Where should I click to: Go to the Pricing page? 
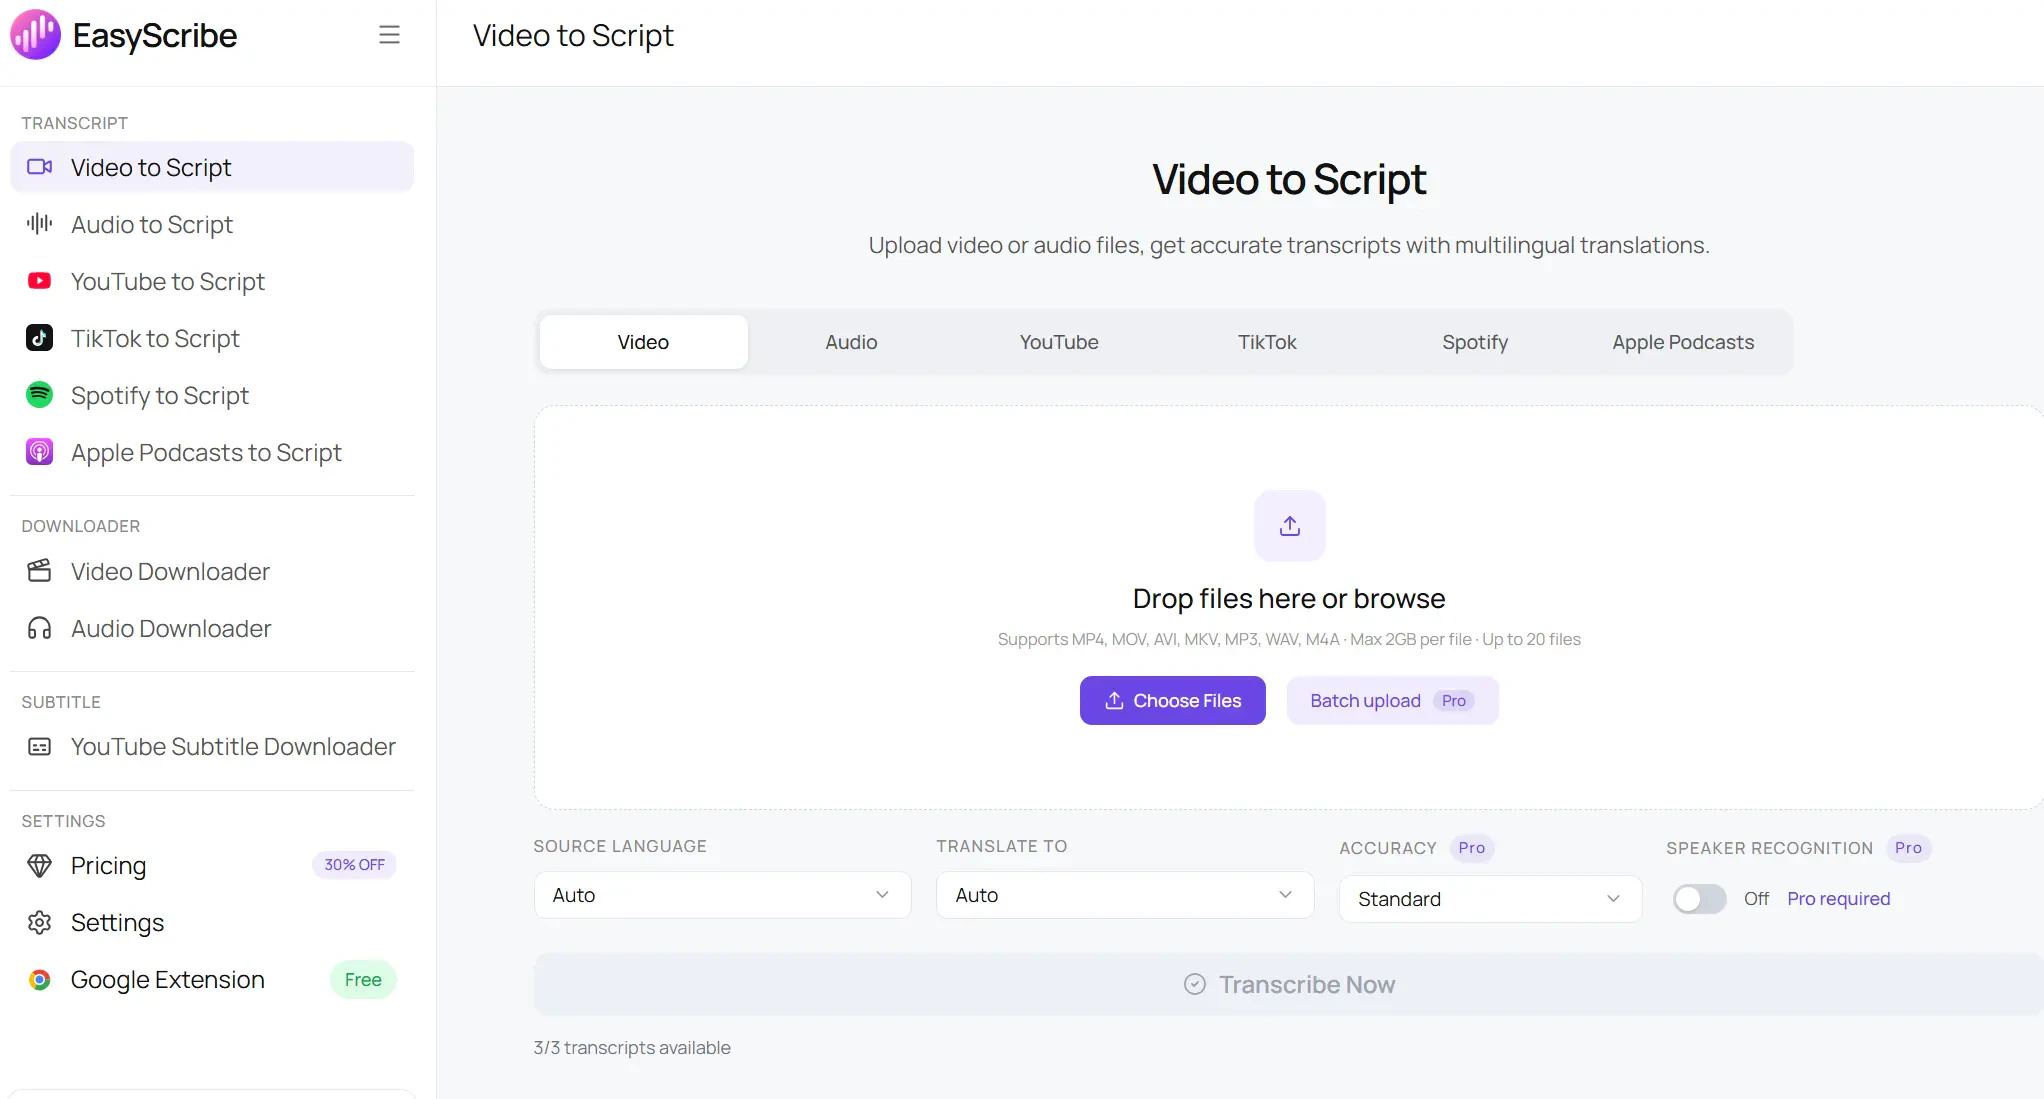212,866
